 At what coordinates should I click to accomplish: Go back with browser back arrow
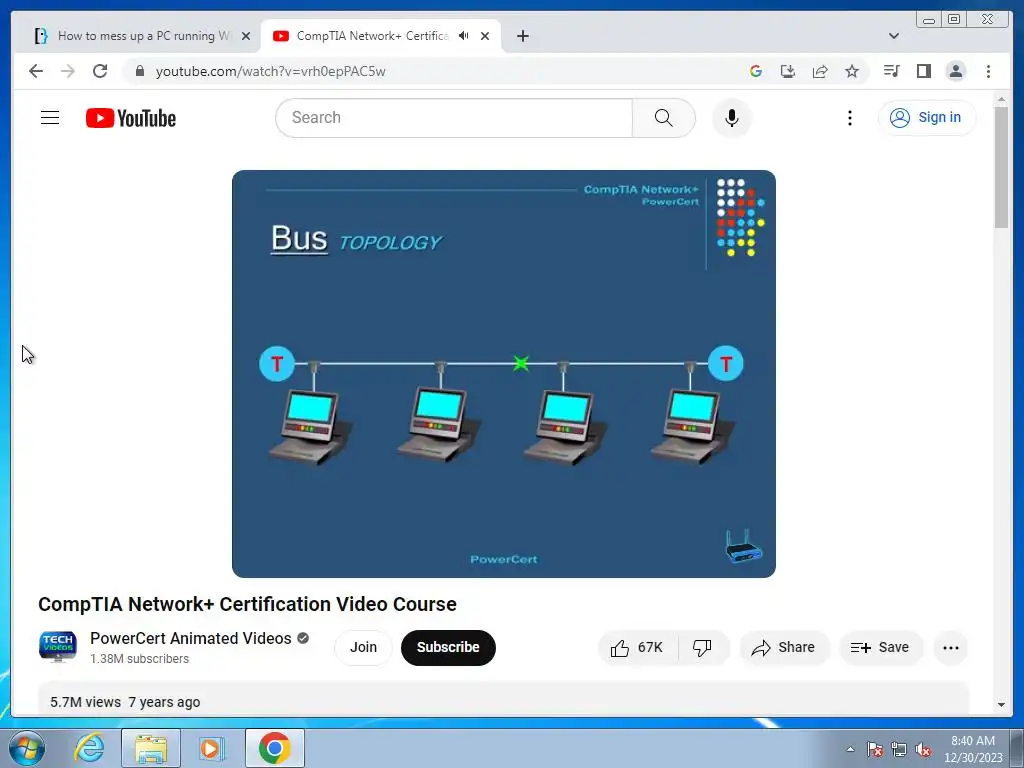[x=36, y=71]
